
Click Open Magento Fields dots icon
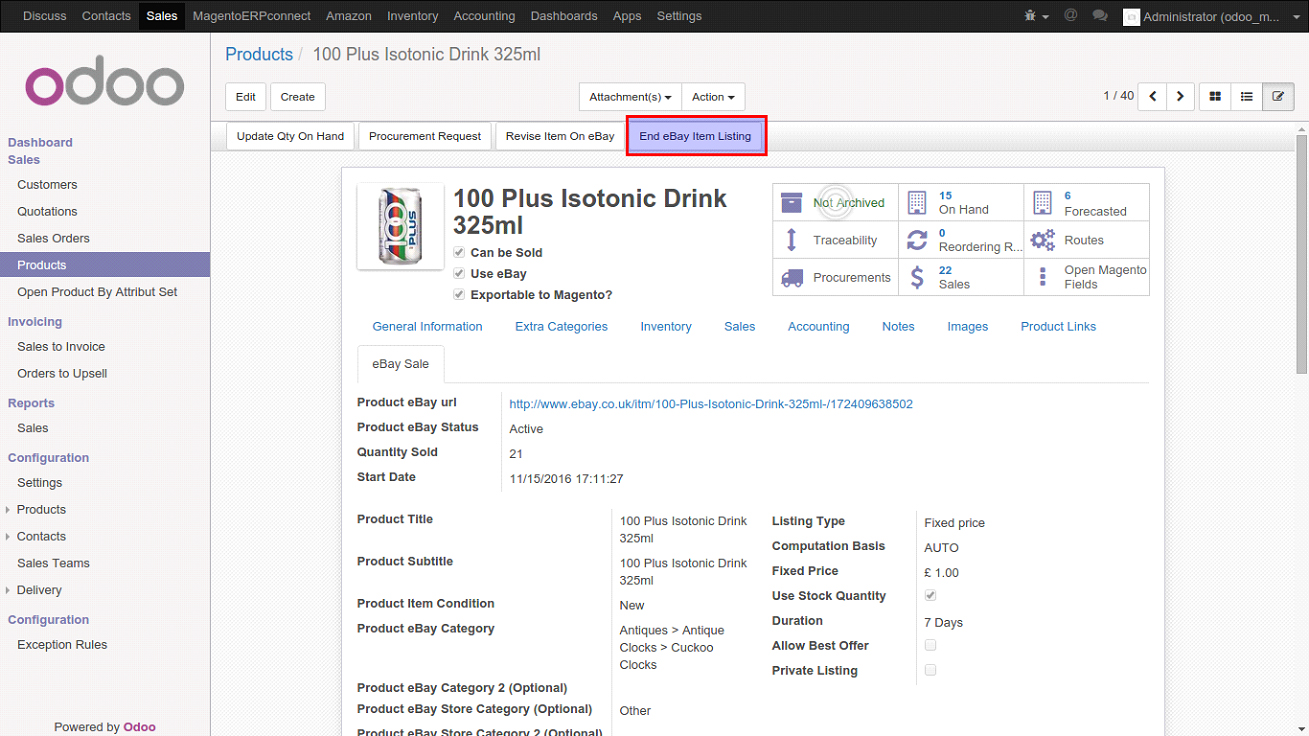point(1043,277)
